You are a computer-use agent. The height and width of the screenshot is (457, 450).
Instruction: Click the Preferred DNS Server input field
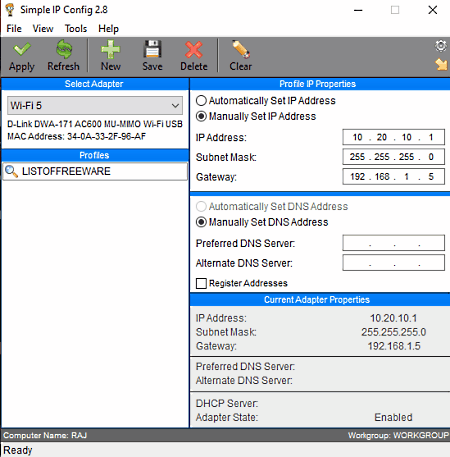click(393, 243)
